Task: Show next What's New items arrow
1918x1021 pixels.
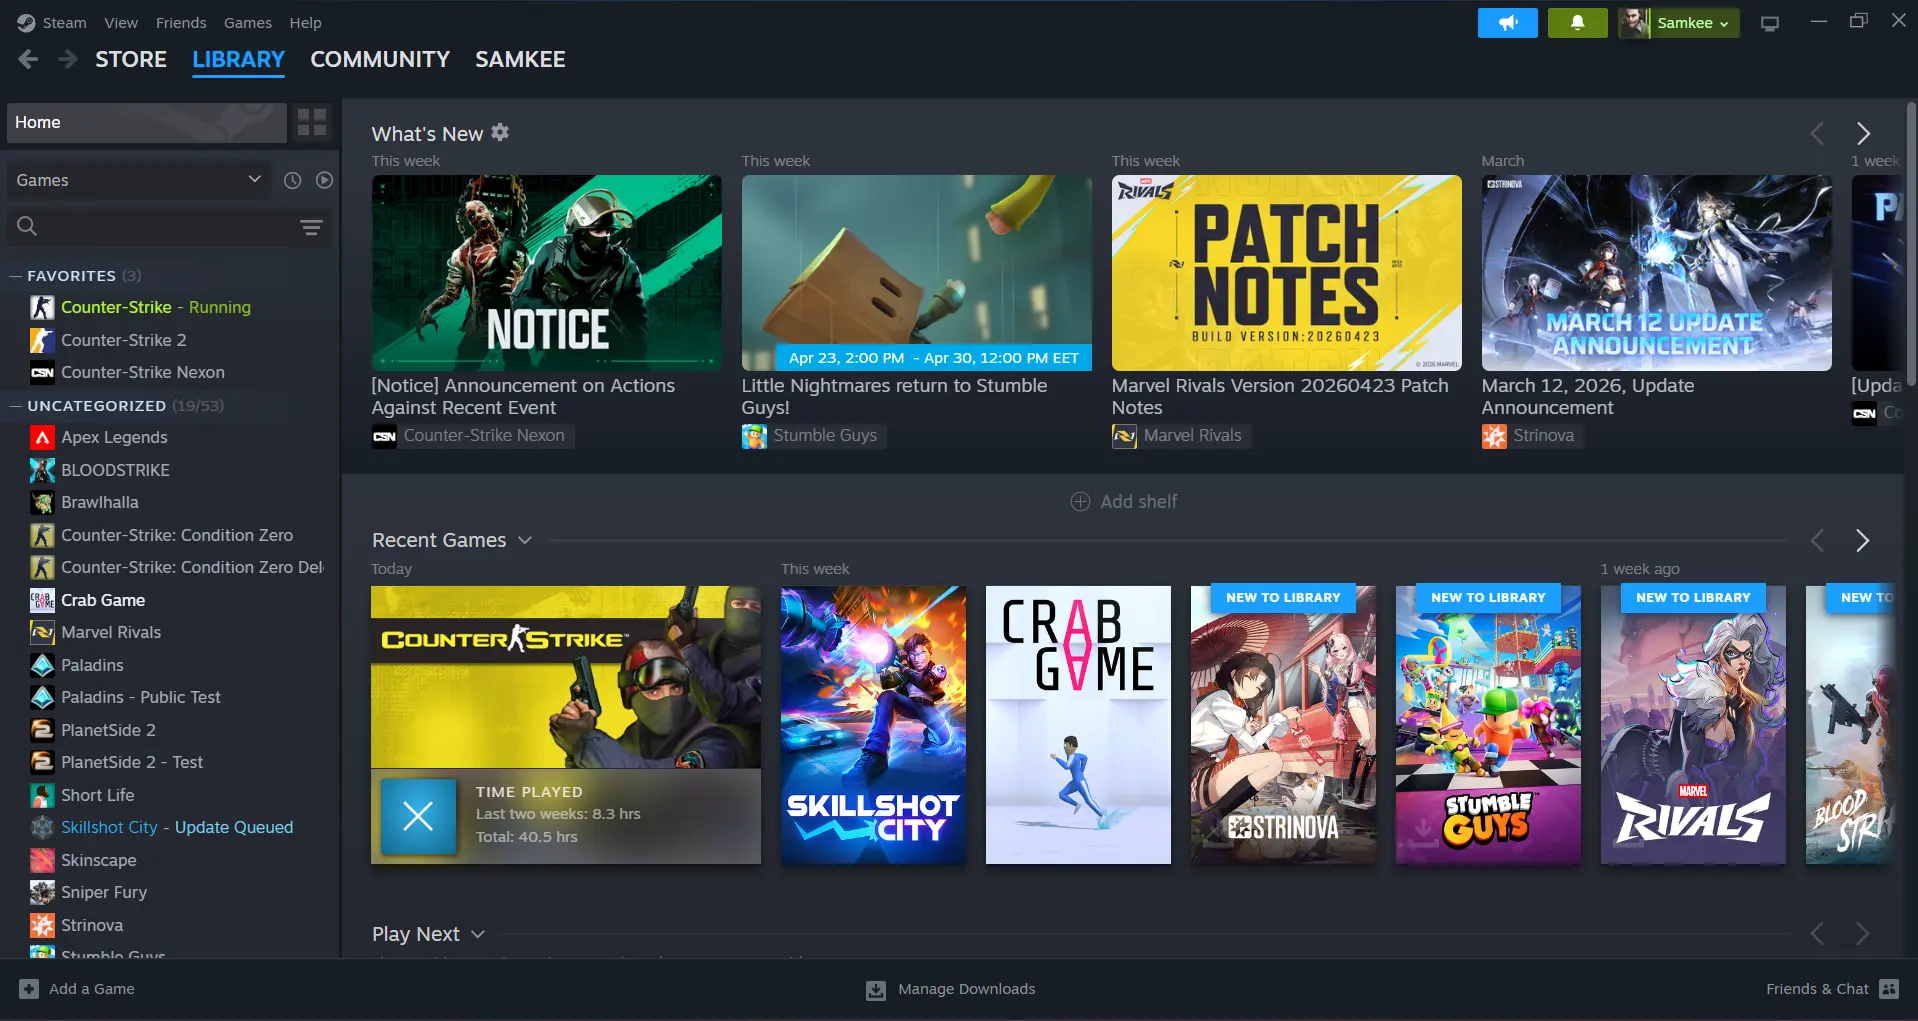Action: click(1863, 134)
